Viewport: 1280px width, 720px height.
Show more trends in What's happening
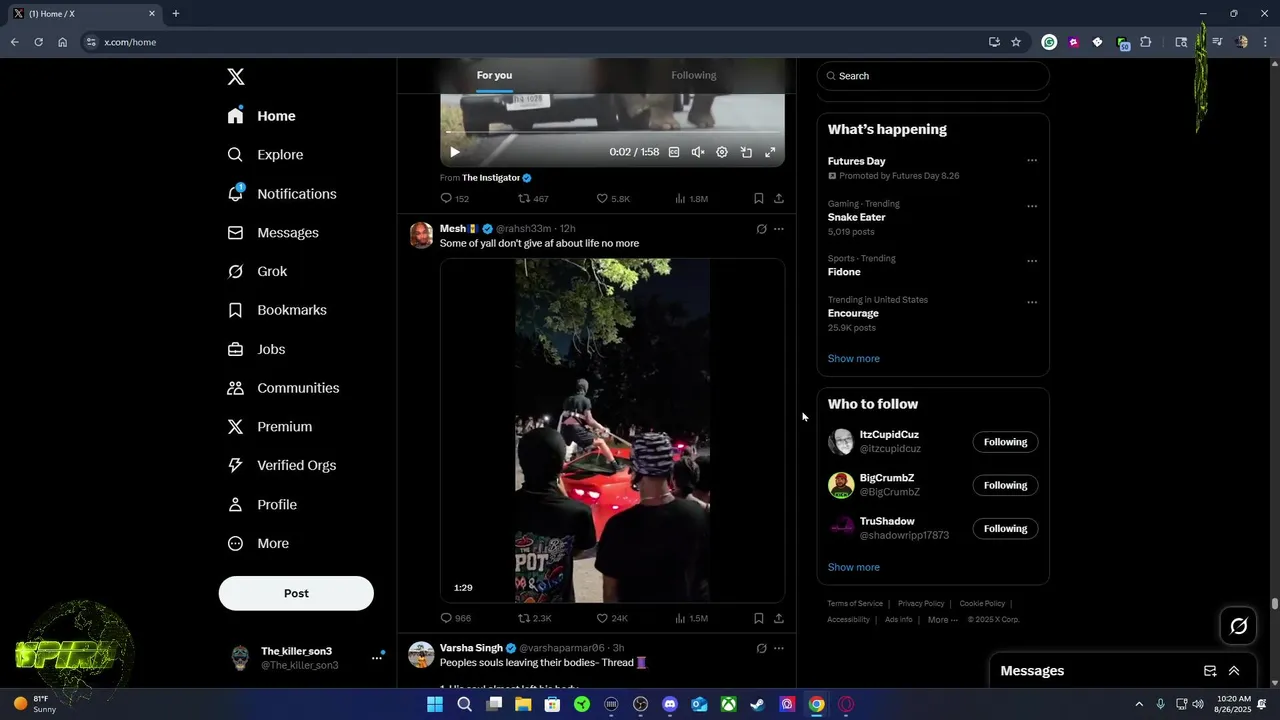tap(854, 359)
